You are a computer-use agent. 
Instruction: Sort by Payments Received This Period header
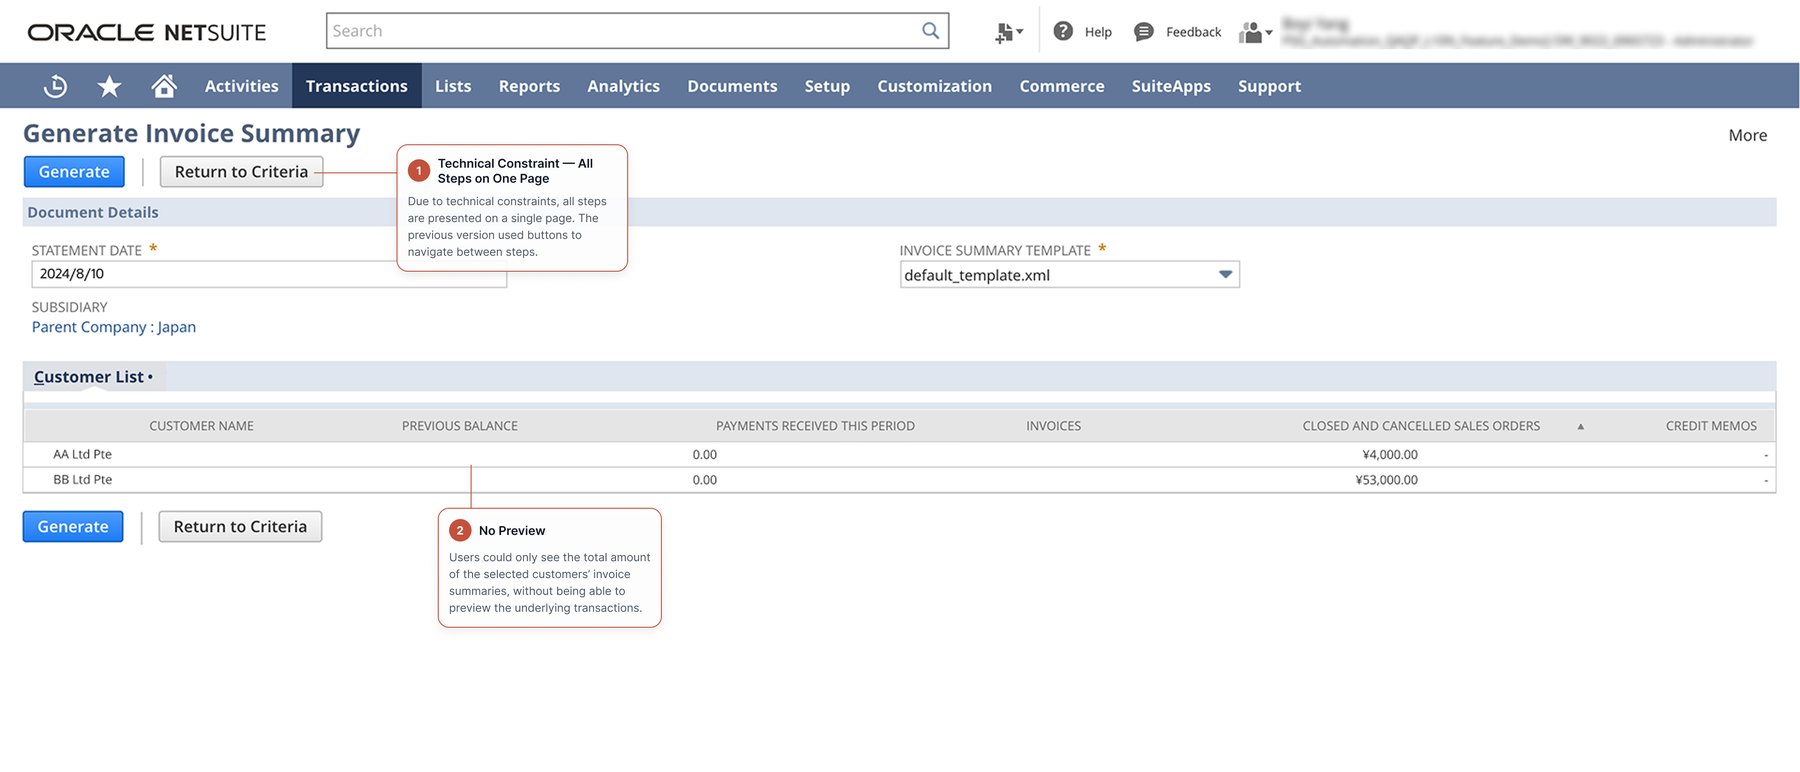815,426
